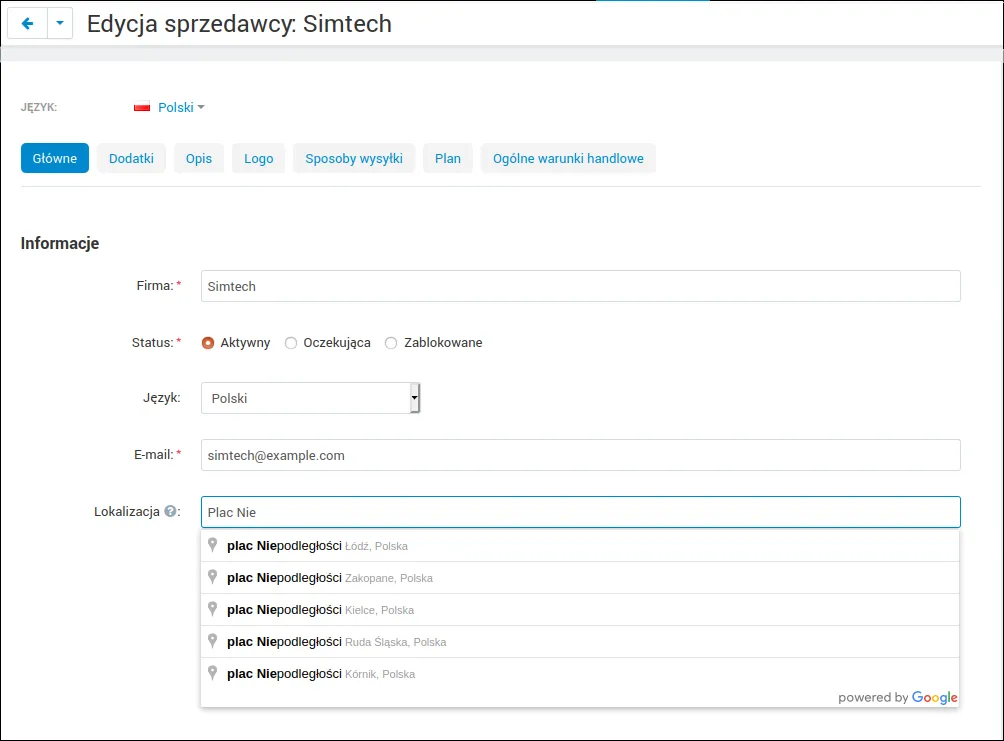Open the Sposoby wysyłki tab
The height and width of the screenshot is (741, 1004).
[354, 158]
